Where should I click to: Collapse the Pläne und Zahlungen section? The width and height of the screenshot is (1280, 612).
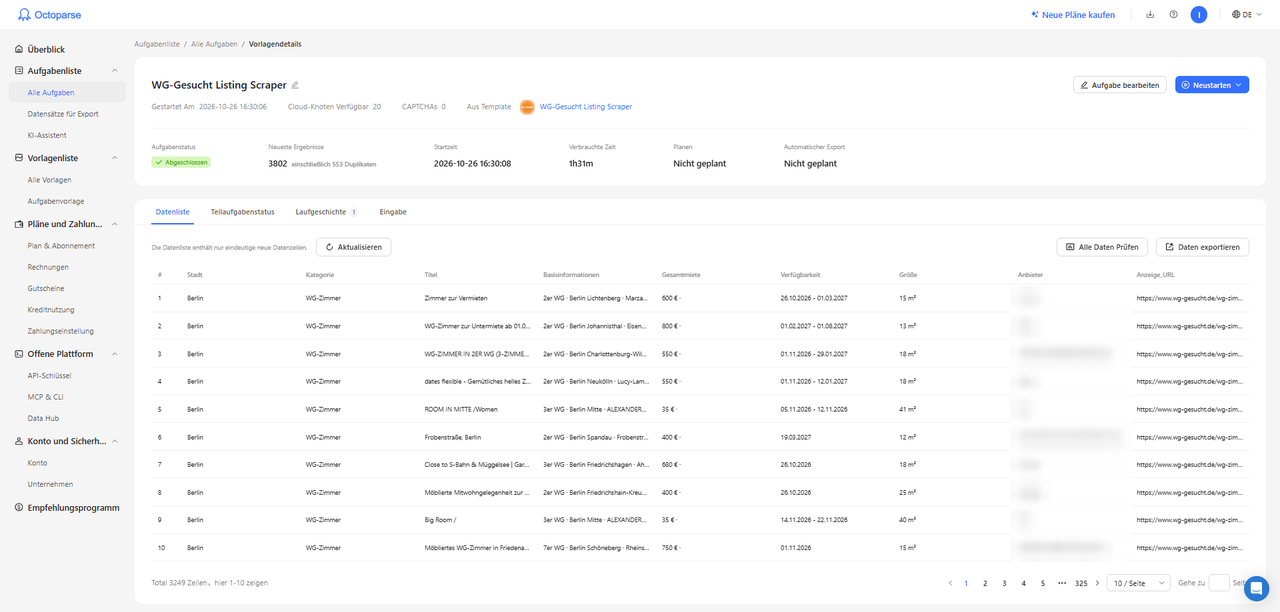click(115, 224)
